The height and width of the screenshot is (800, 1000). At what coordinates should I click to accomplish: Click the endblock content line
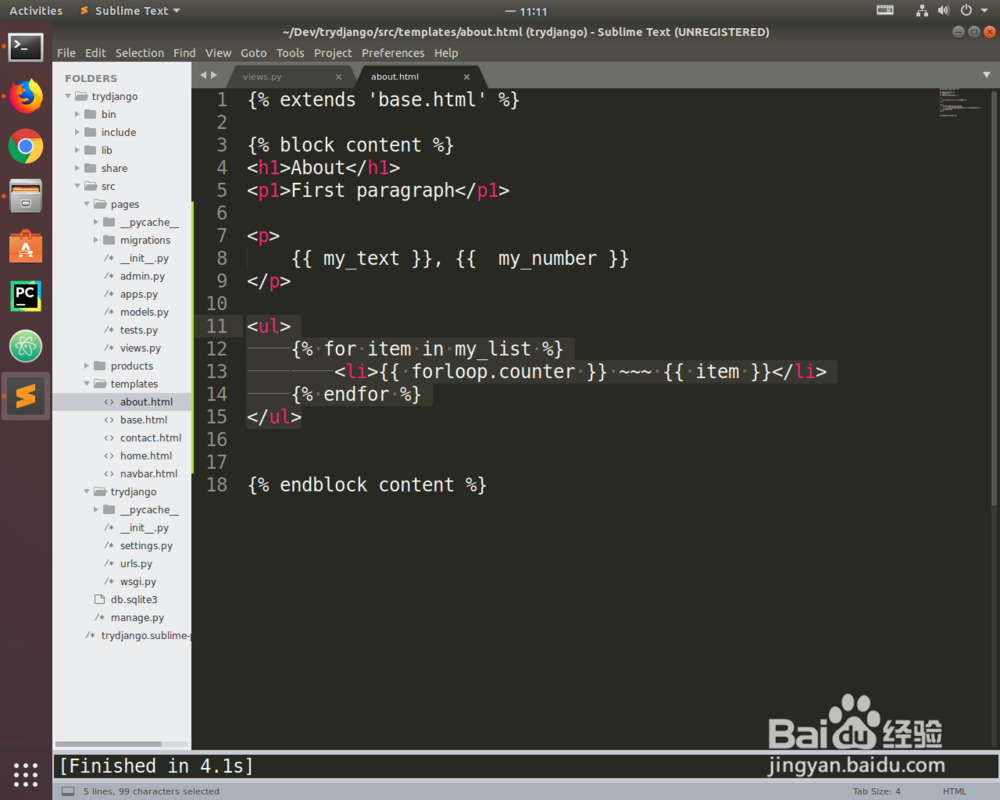367,485
